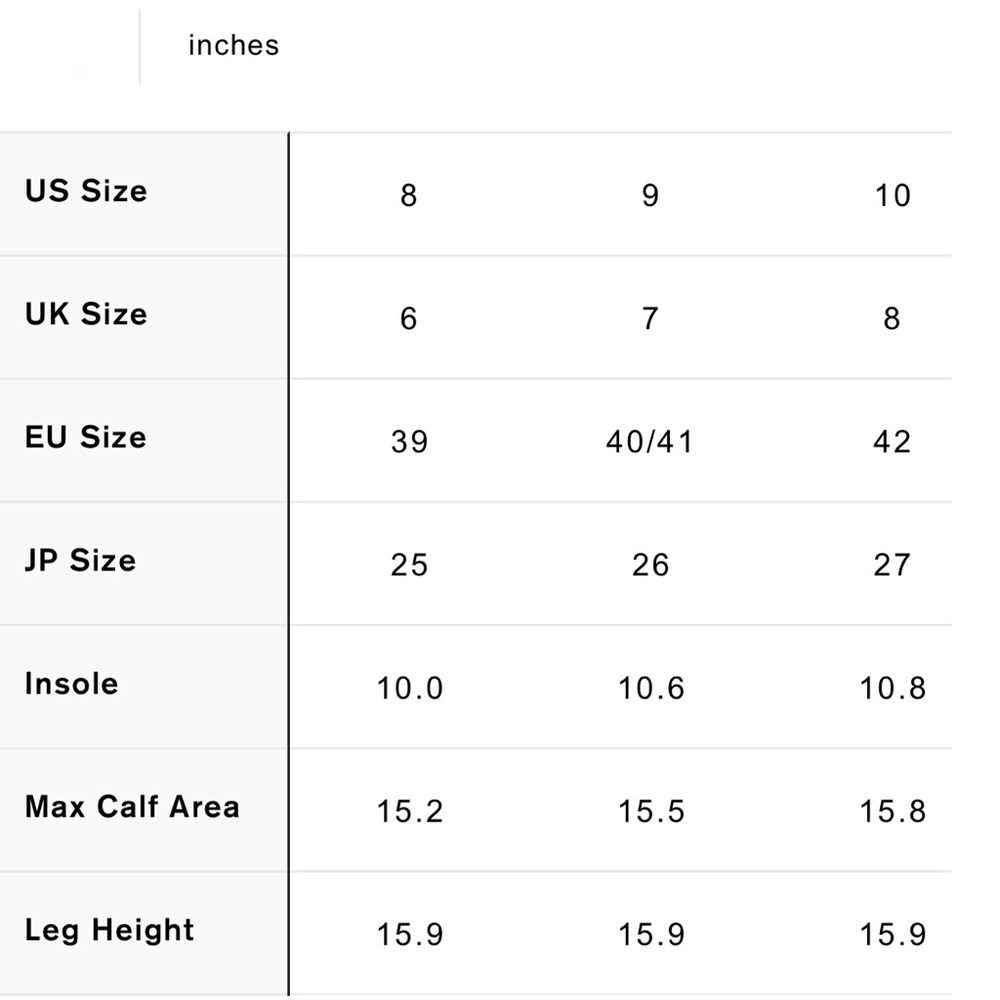Click the EU Size row label

tap(86, 437)
